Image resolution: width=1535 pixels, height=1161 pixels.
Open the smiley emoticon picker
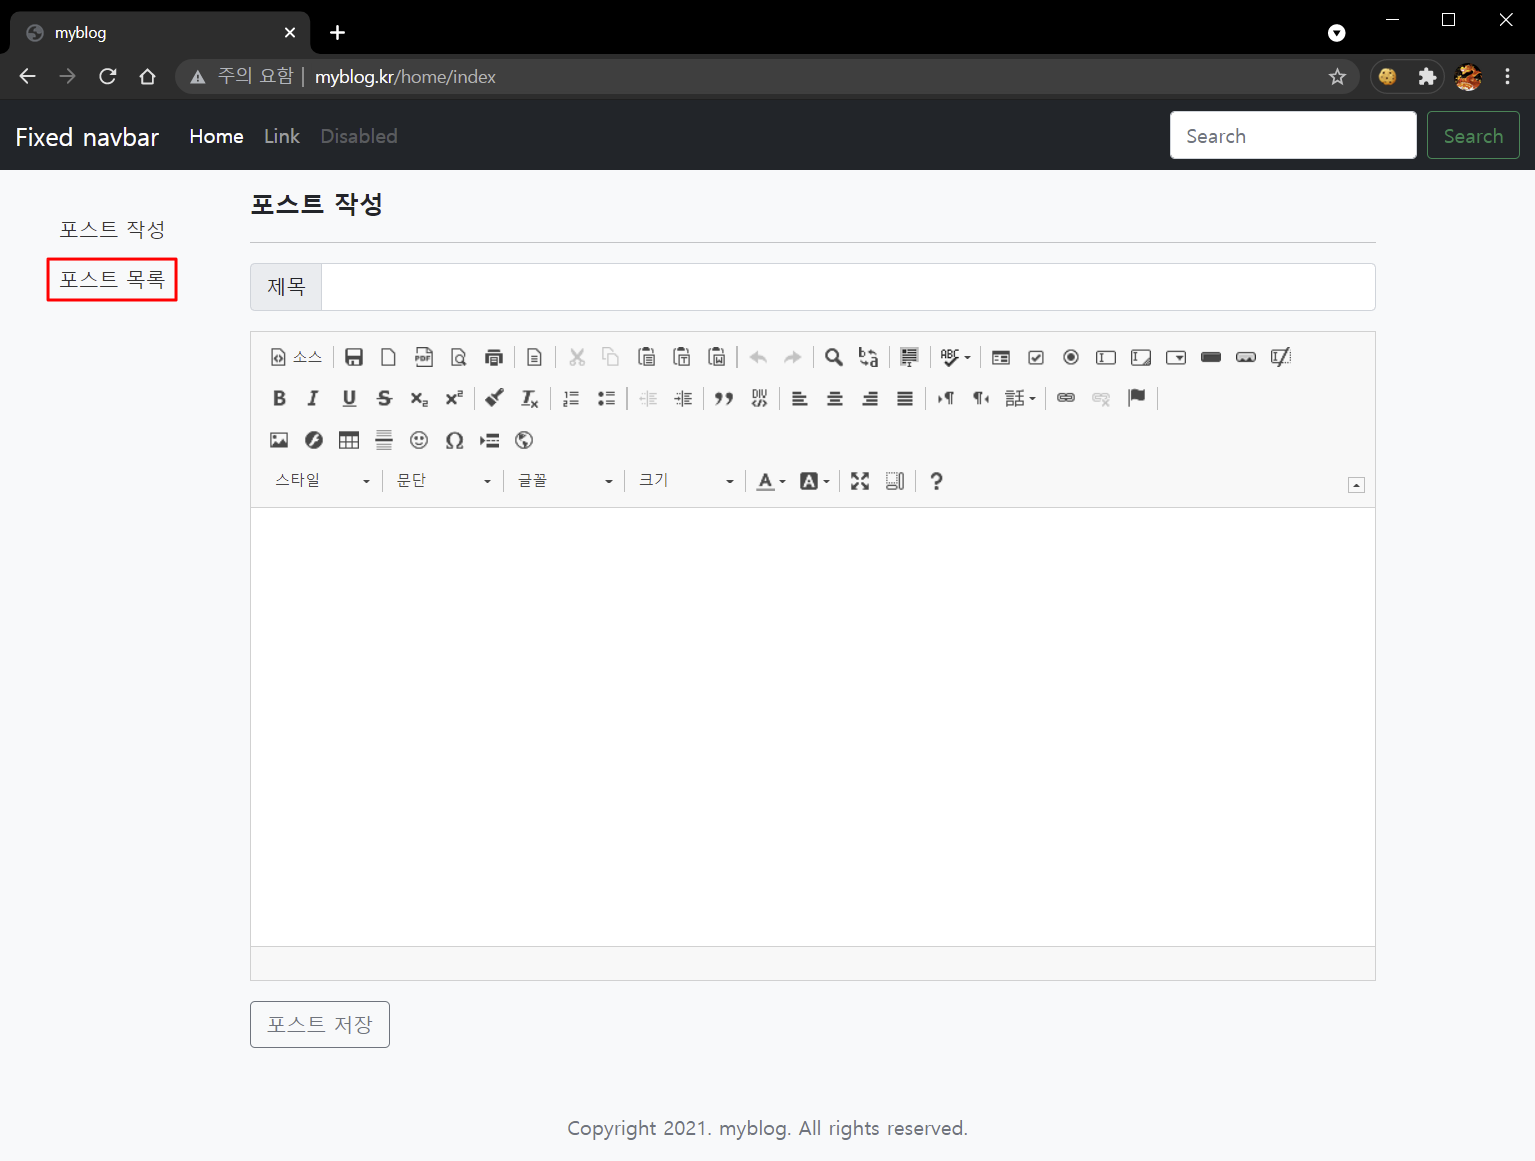click(419, 440)
